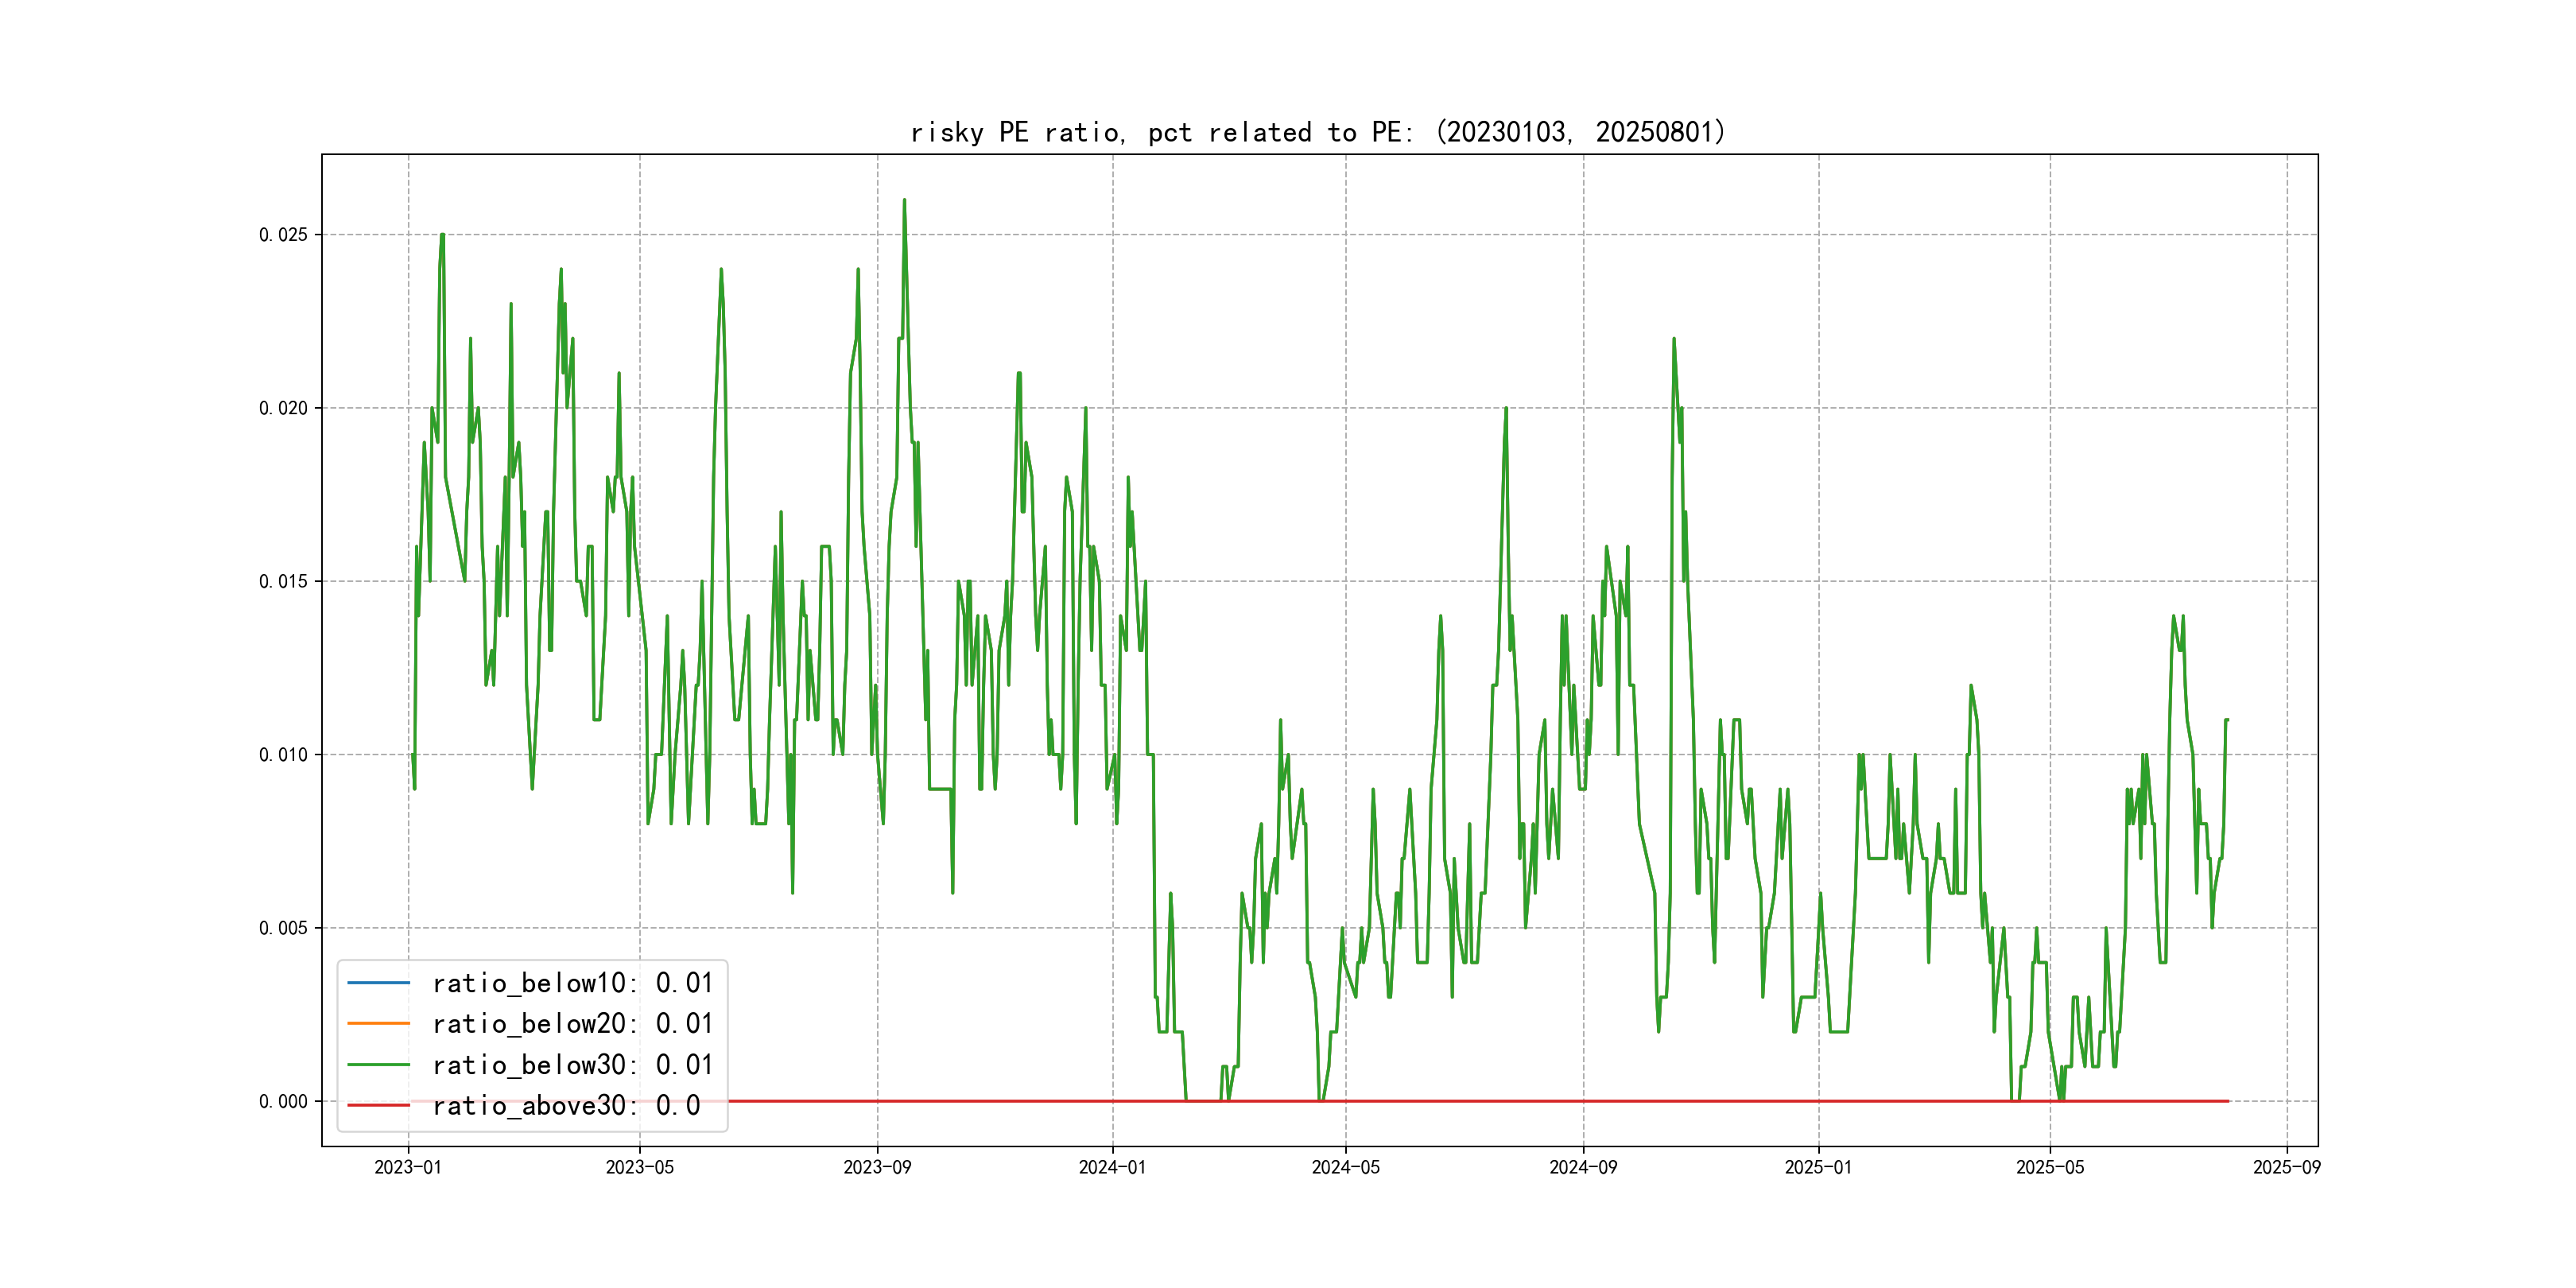Click the 2024-01 x-axis tick label
This screenshot has width=2576, height=1288.
(1112, 1167)
